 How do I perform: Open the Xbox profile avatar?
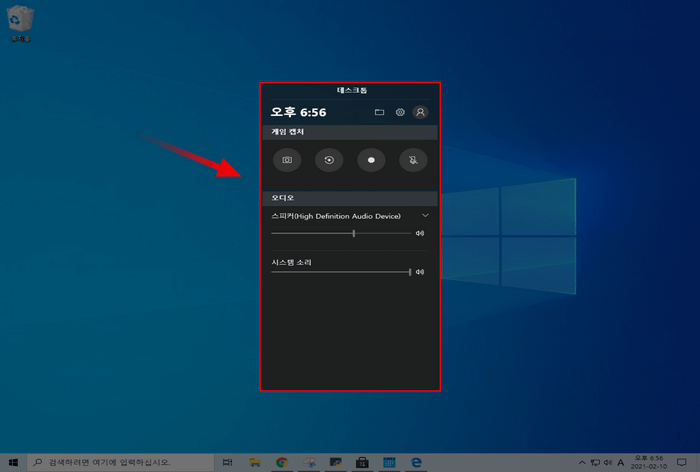coord(420,112)
